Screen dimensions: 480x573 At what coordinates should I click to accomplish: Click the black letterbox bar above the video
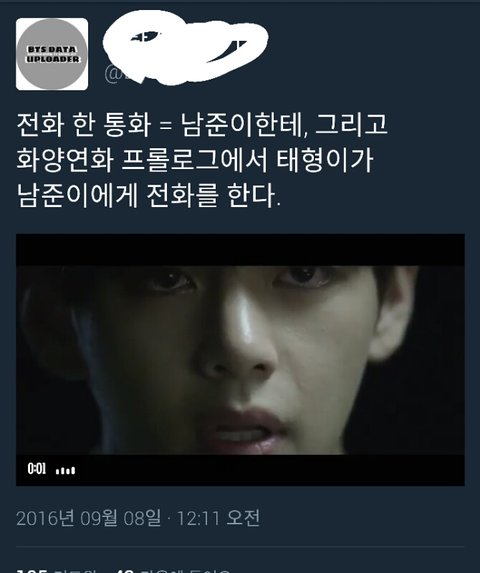[240, 250]
